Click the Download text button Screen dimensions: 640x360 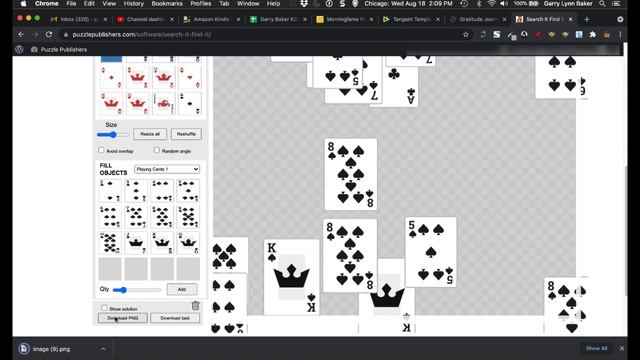pos(175,318)
